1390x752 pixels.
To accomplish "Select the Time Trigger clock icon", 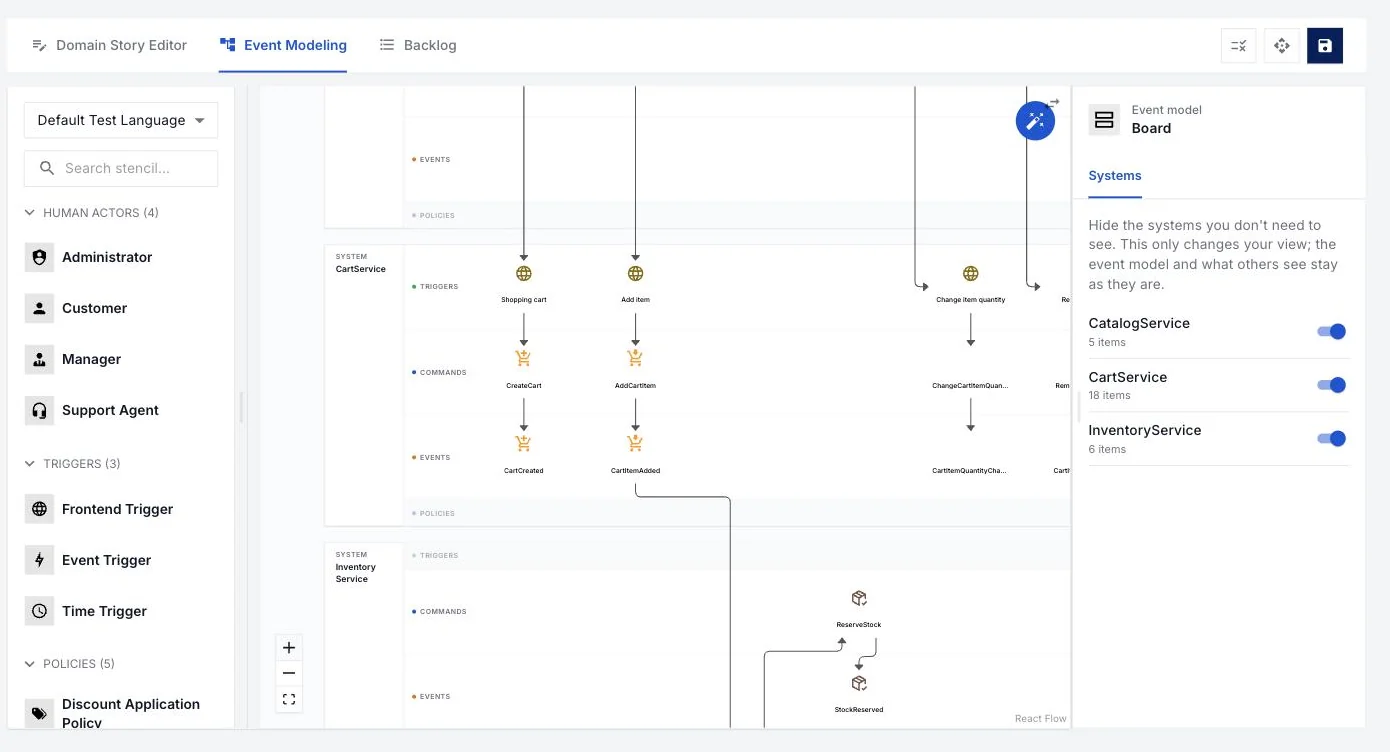I will tap(39, 611).
